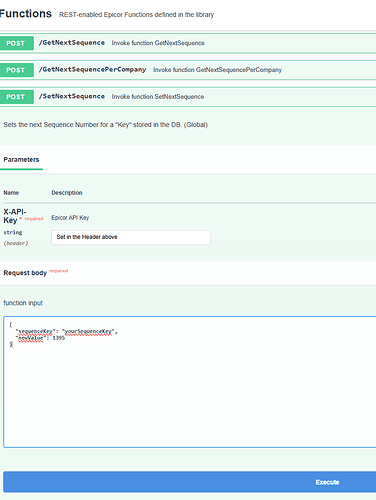Expand the /GetNextSequencePerCompany endpoint path
The image size is (376, 500).
(92, 69)
